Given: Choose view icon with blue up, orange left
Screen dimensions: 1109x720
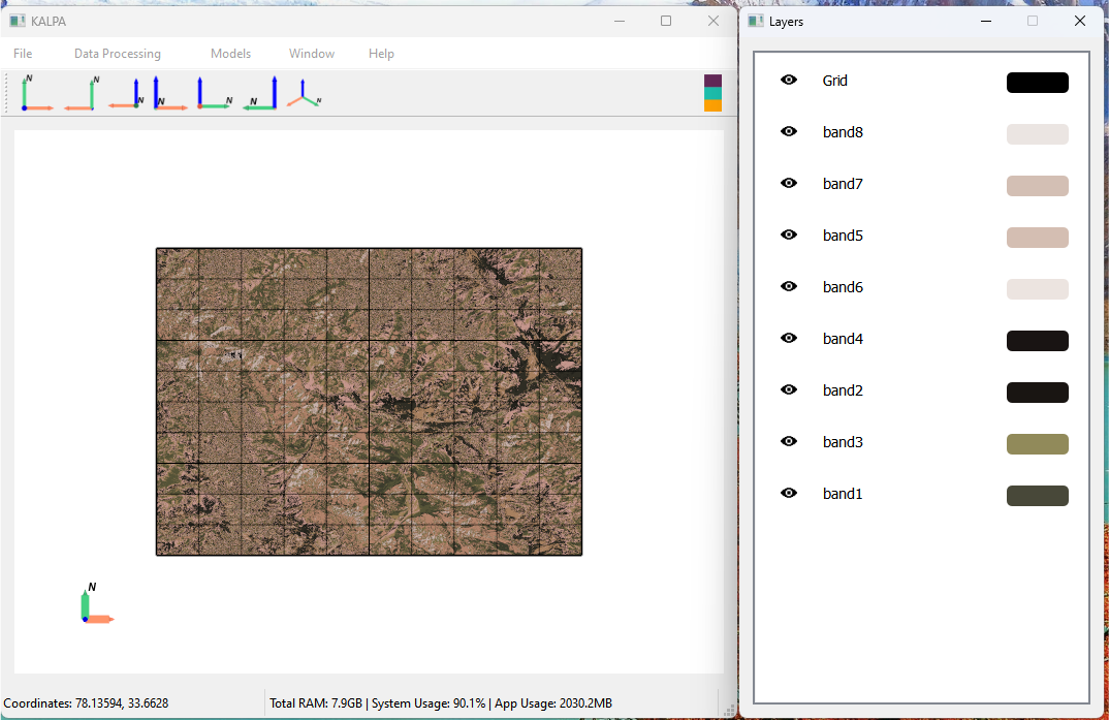Looking at the screenshot, I should point(127,93).
